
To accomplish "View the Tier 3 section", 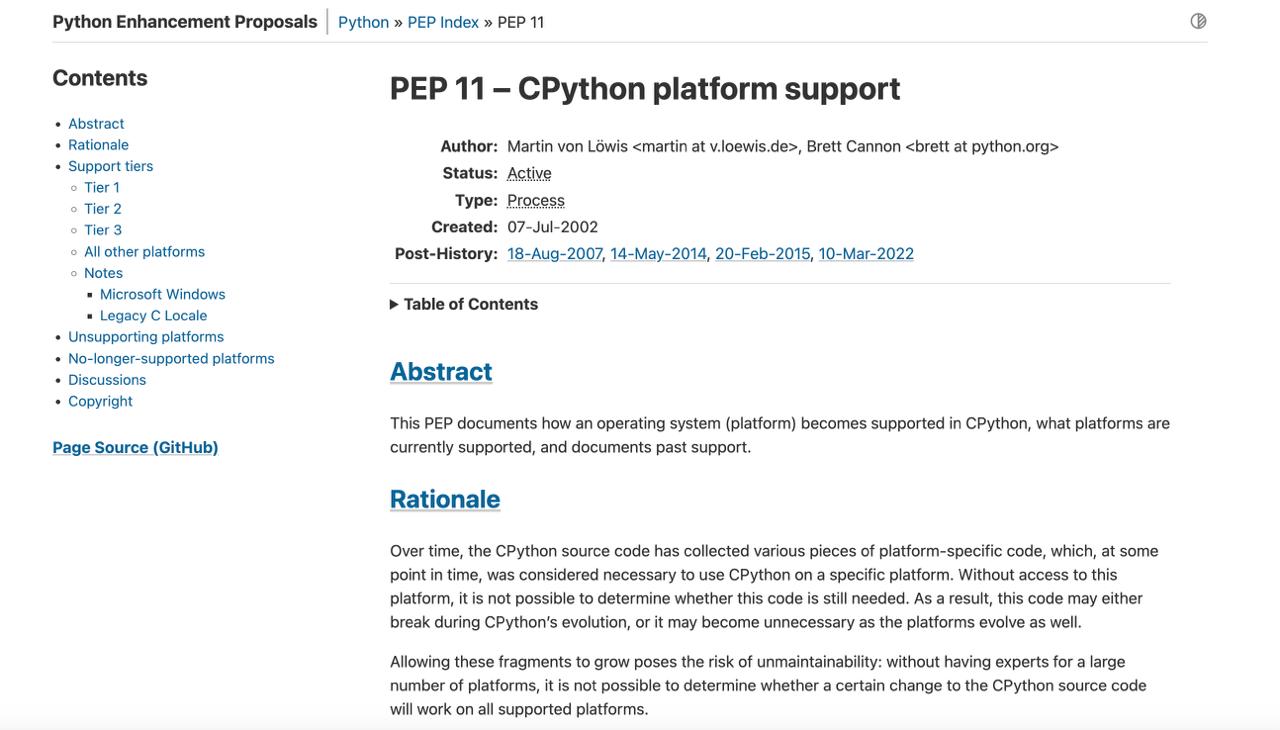I will tap(102, 229).
